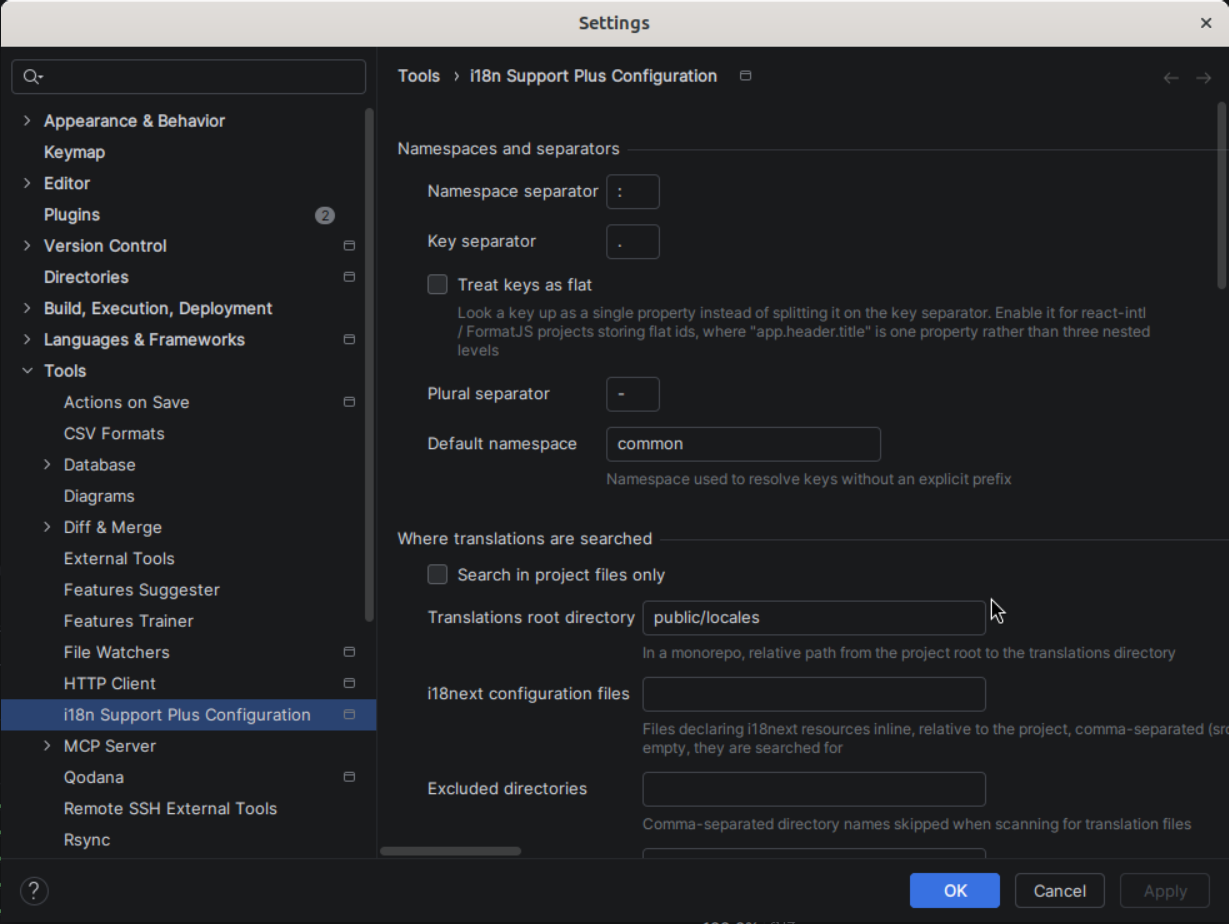Click i18next configuration files field
This screenshot has width=1229, height=924.
coord(814,694)
